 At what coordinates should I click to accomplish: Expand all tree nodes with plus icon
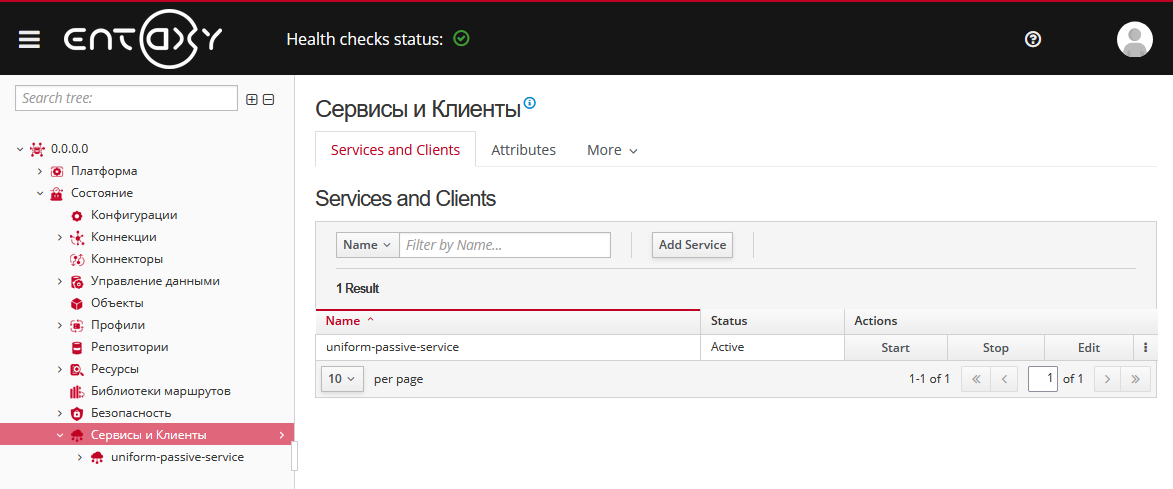pos(252,99)
